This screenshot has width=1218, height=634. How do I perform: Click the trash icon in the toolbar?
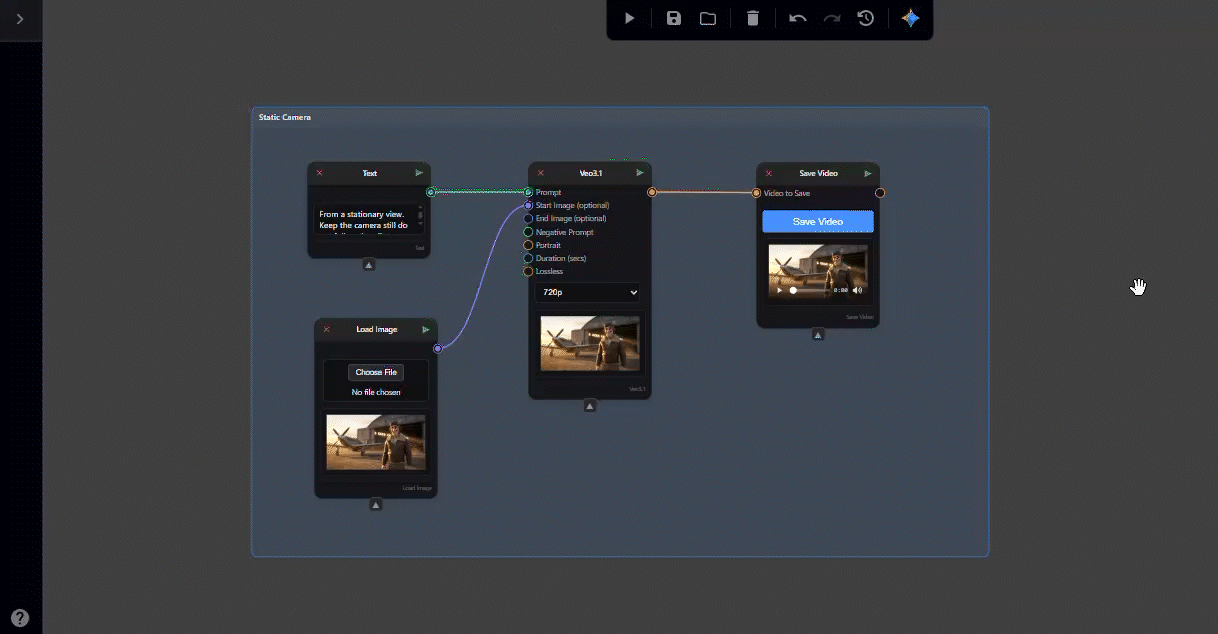(x=753, y=18)
